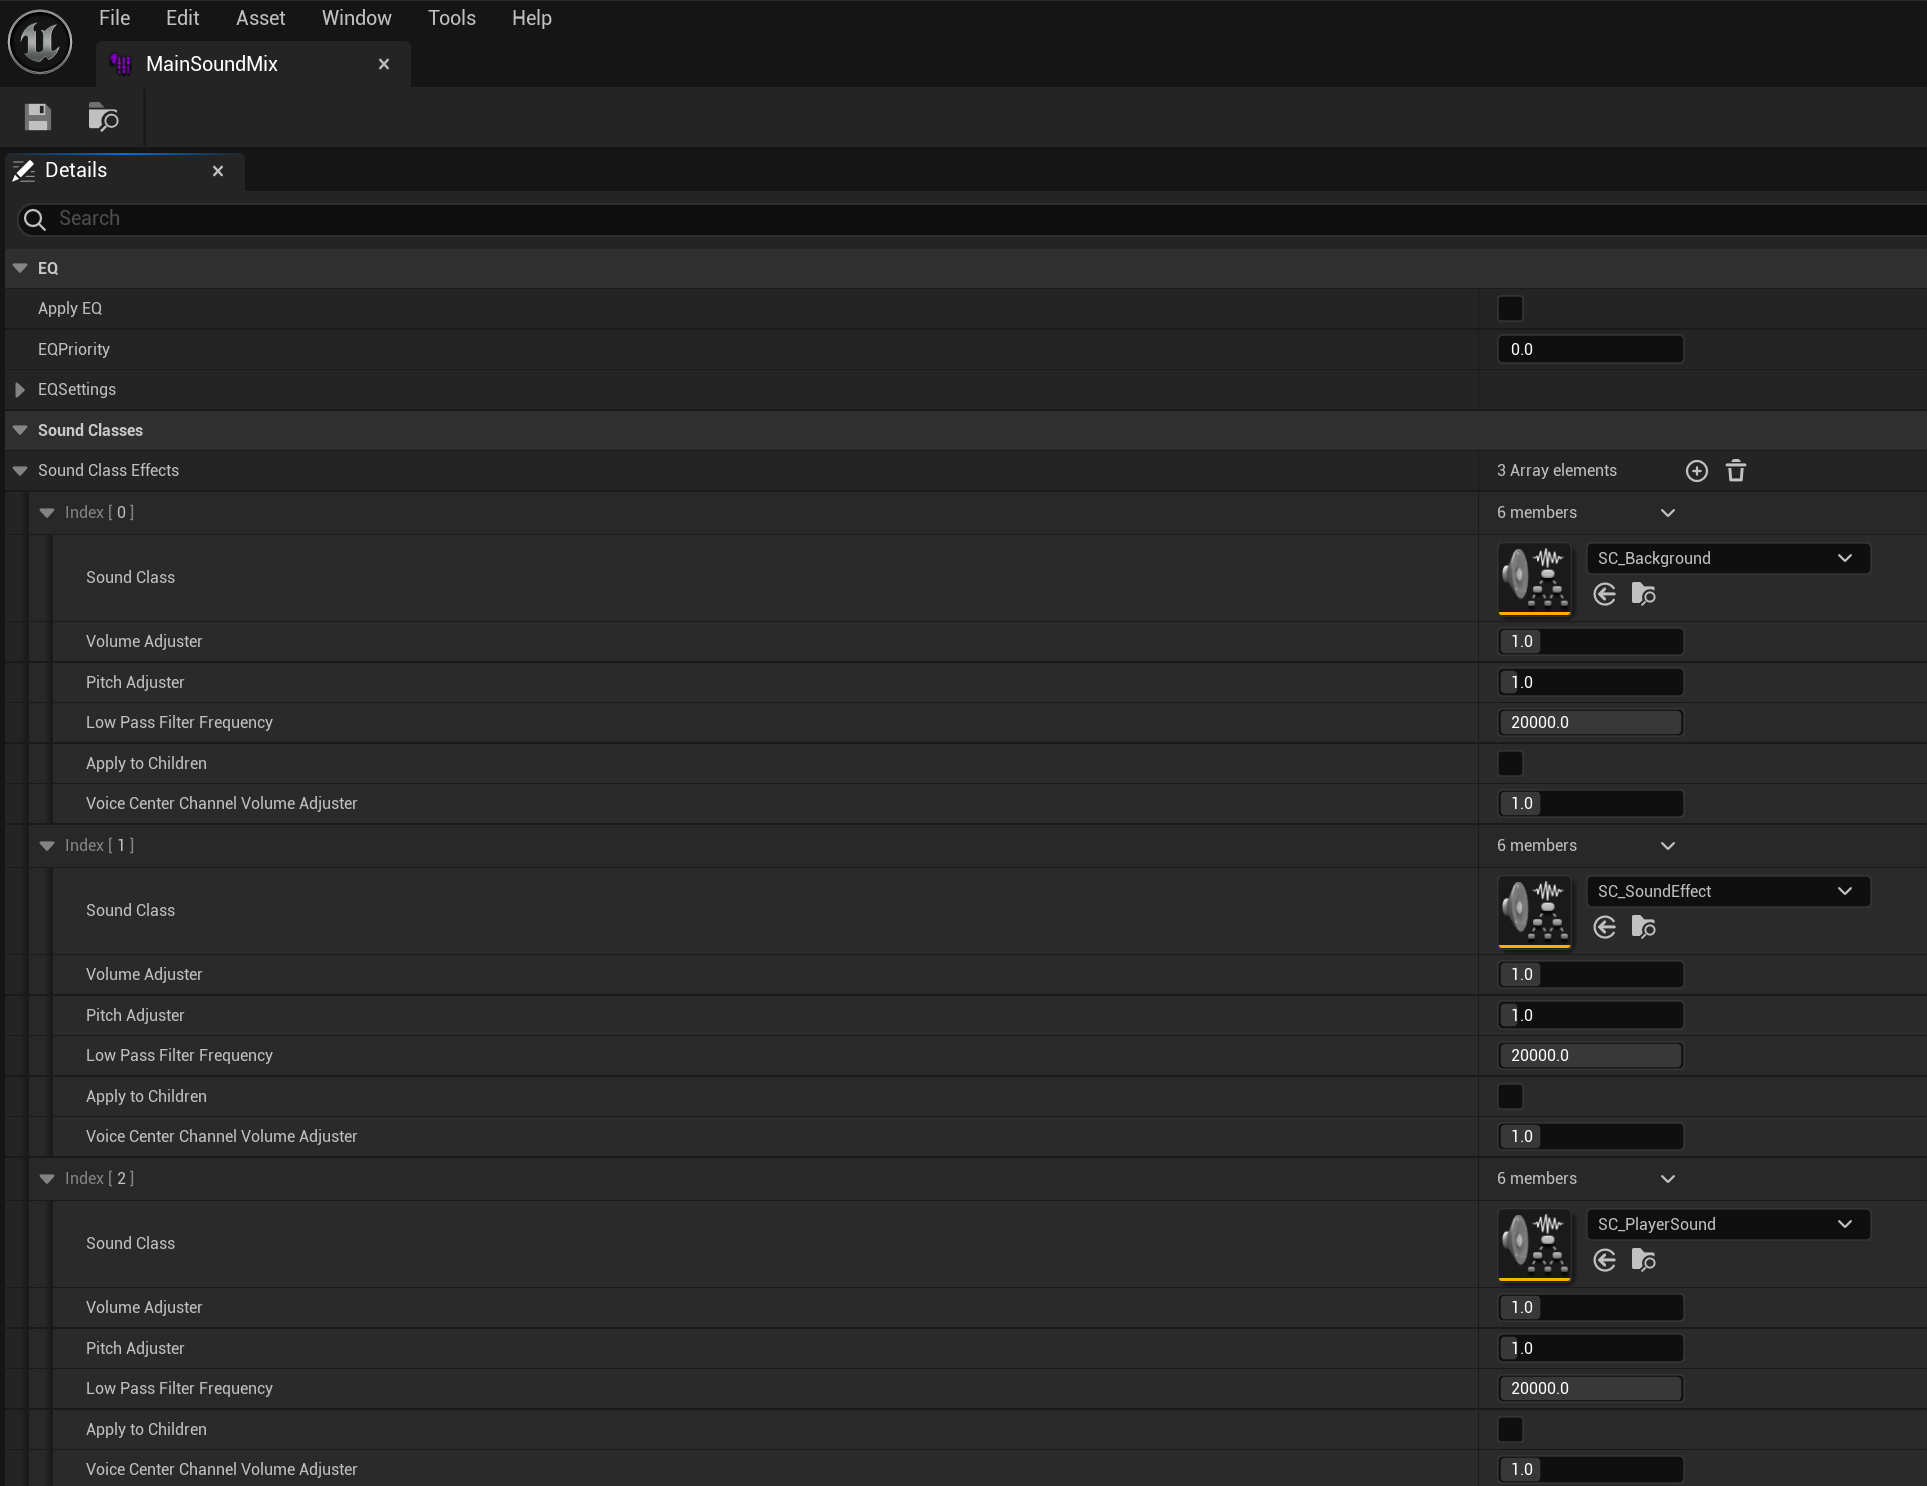Click the Volume Adjuster slider for Index 0

click(1590, 642)
